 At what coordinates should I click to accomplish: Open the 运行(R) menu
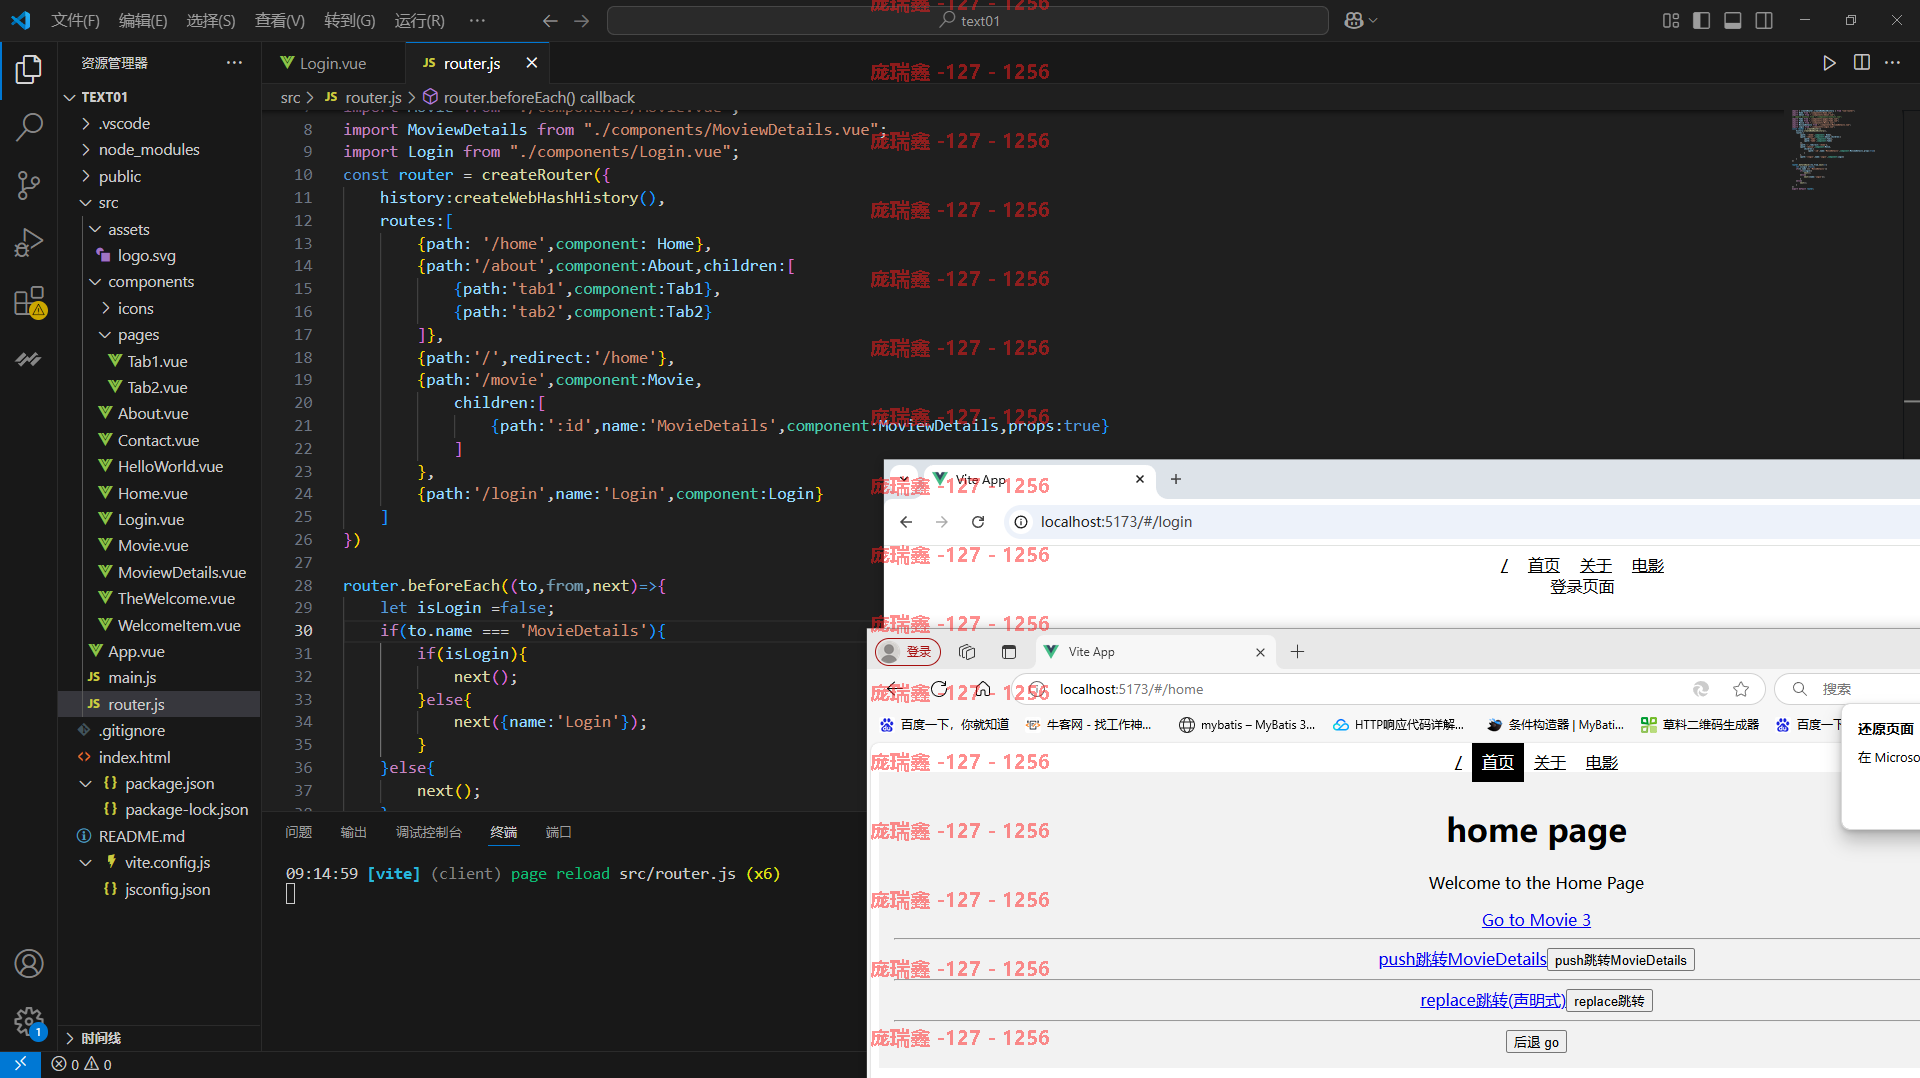(x=419, y=20)
